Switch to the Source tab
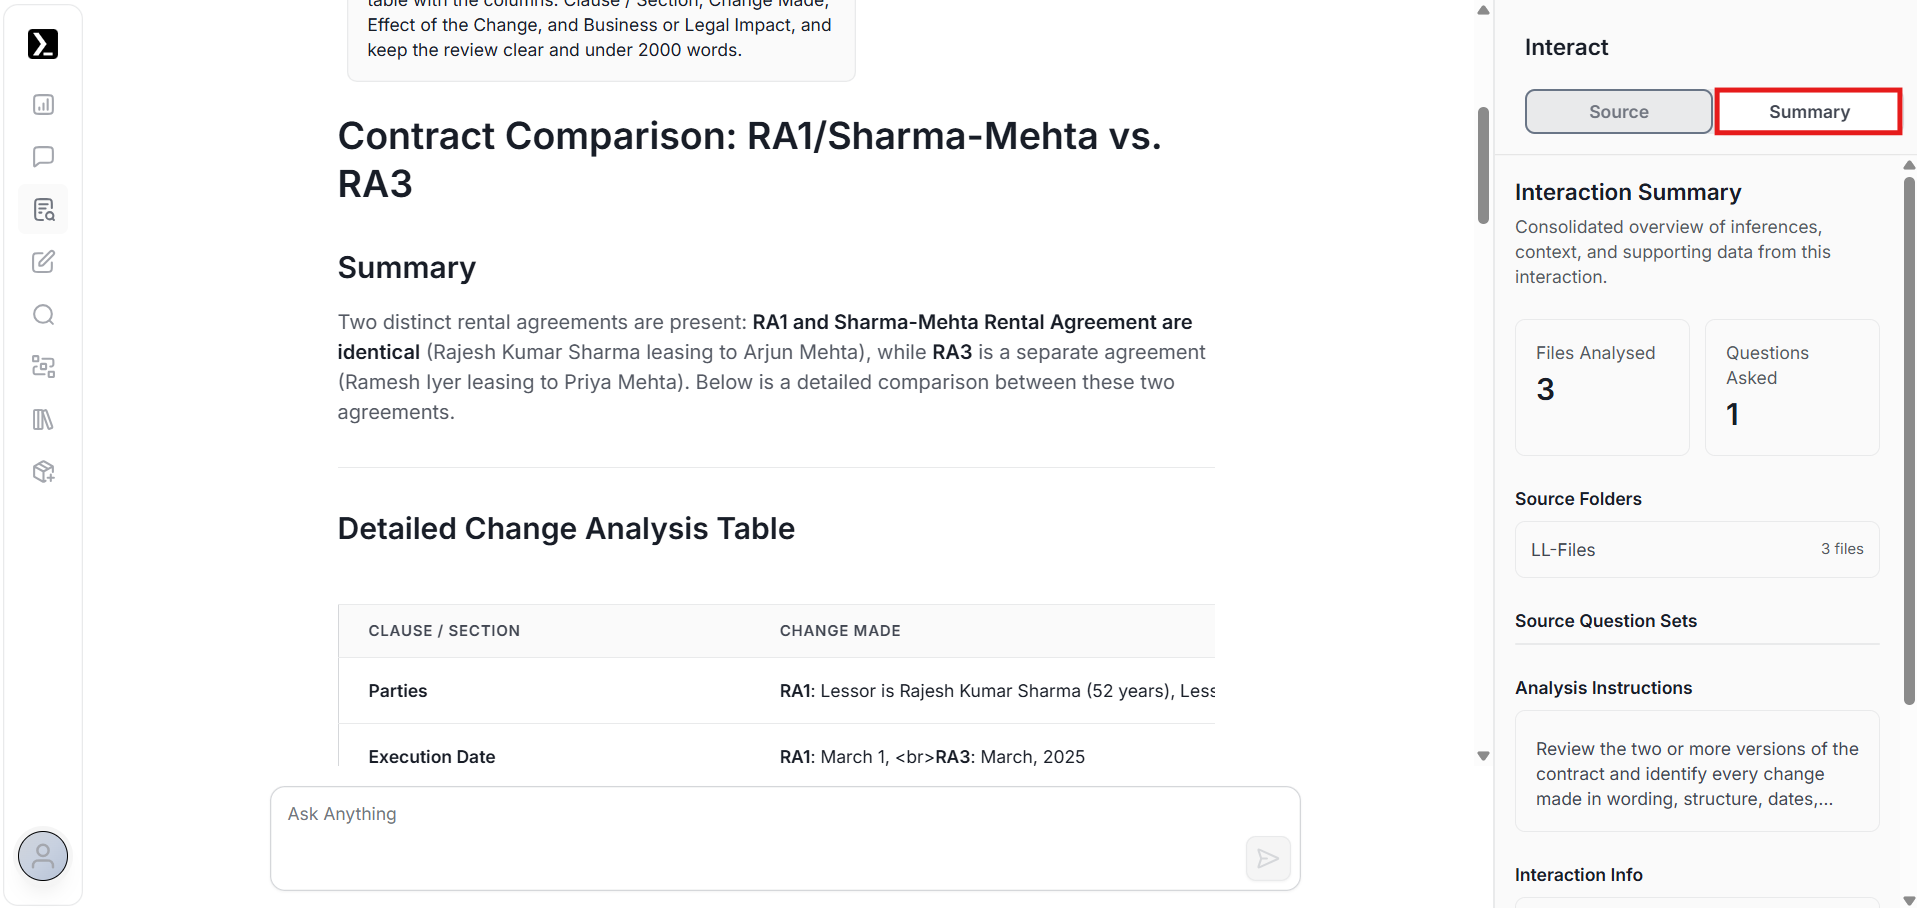Screen dimensions: 1917x908 point(1618,112)
